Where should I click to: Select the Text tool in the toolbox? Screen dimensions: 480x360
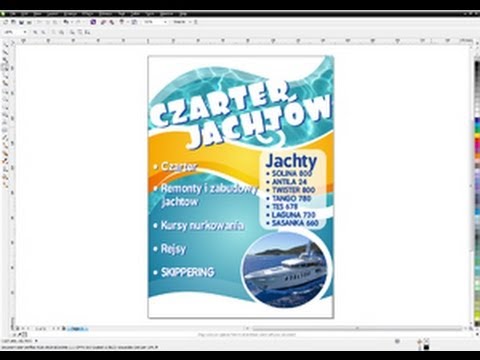[6, 122]
